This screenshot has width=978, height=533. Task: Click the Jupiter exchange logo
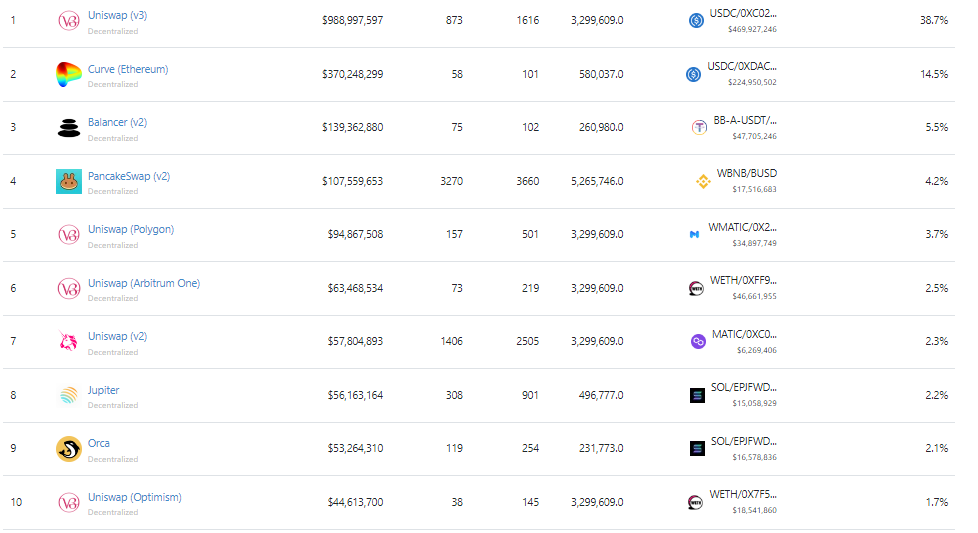[x=69, y=395]
